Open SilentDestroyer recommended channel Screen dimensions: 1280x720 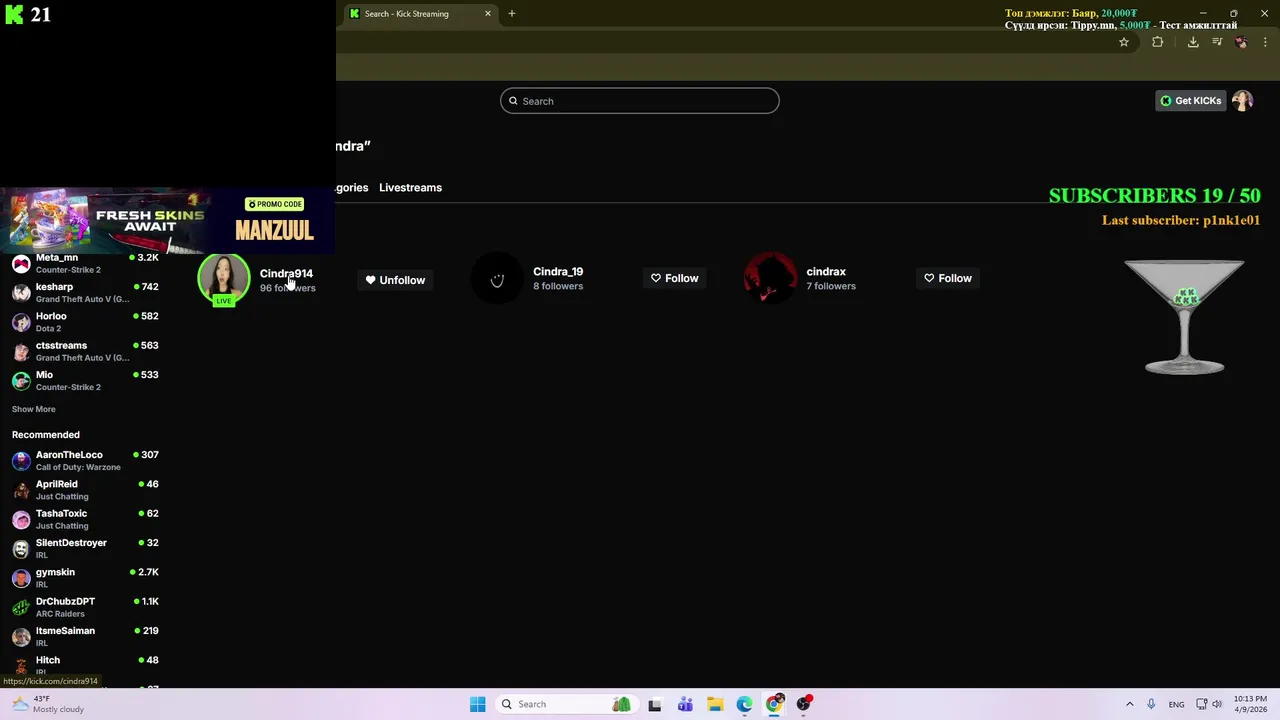coord(85,549)
